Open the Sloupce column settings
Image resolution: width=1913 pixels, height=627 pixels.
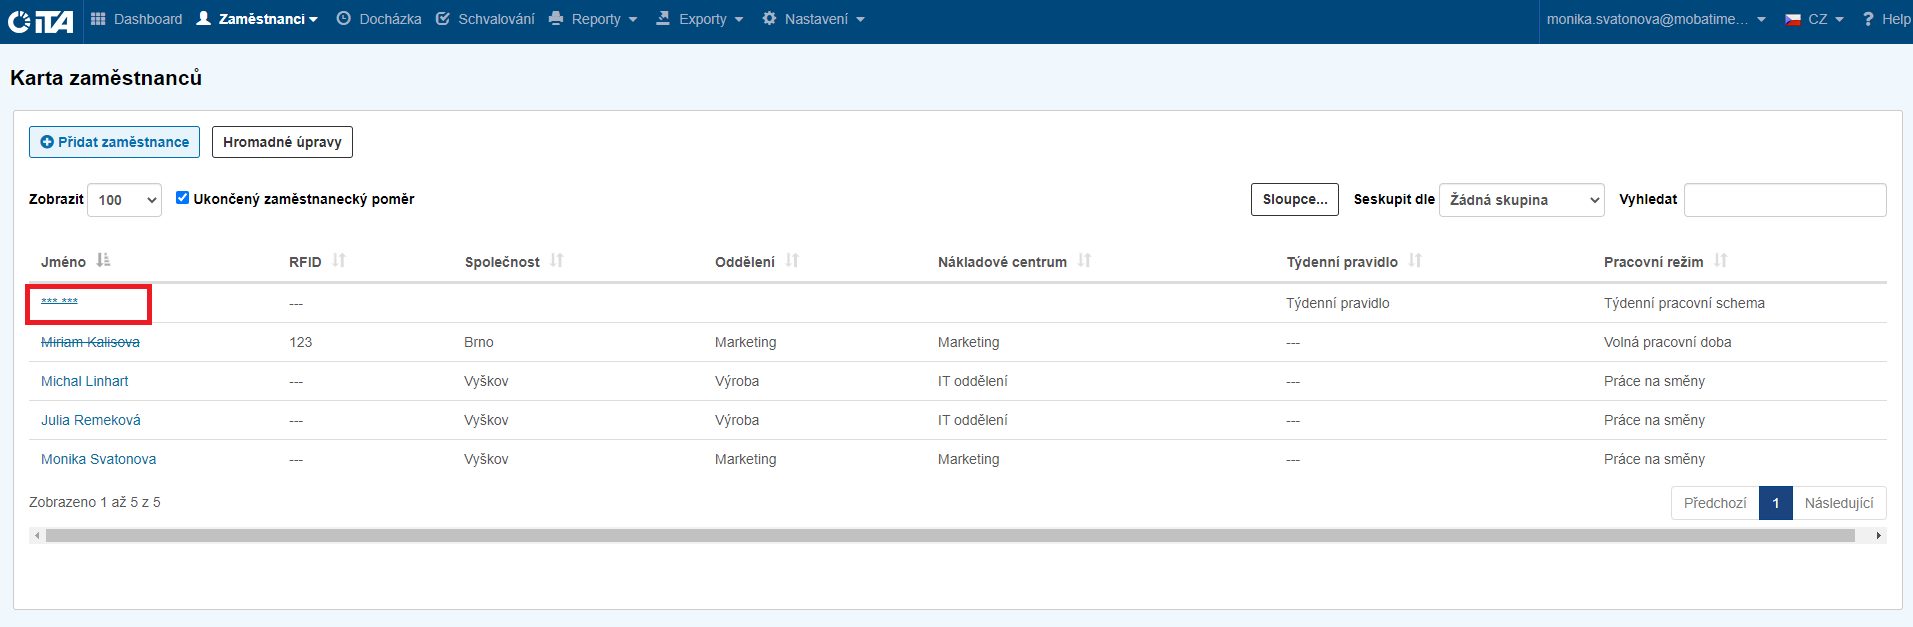click(1294, 199)
